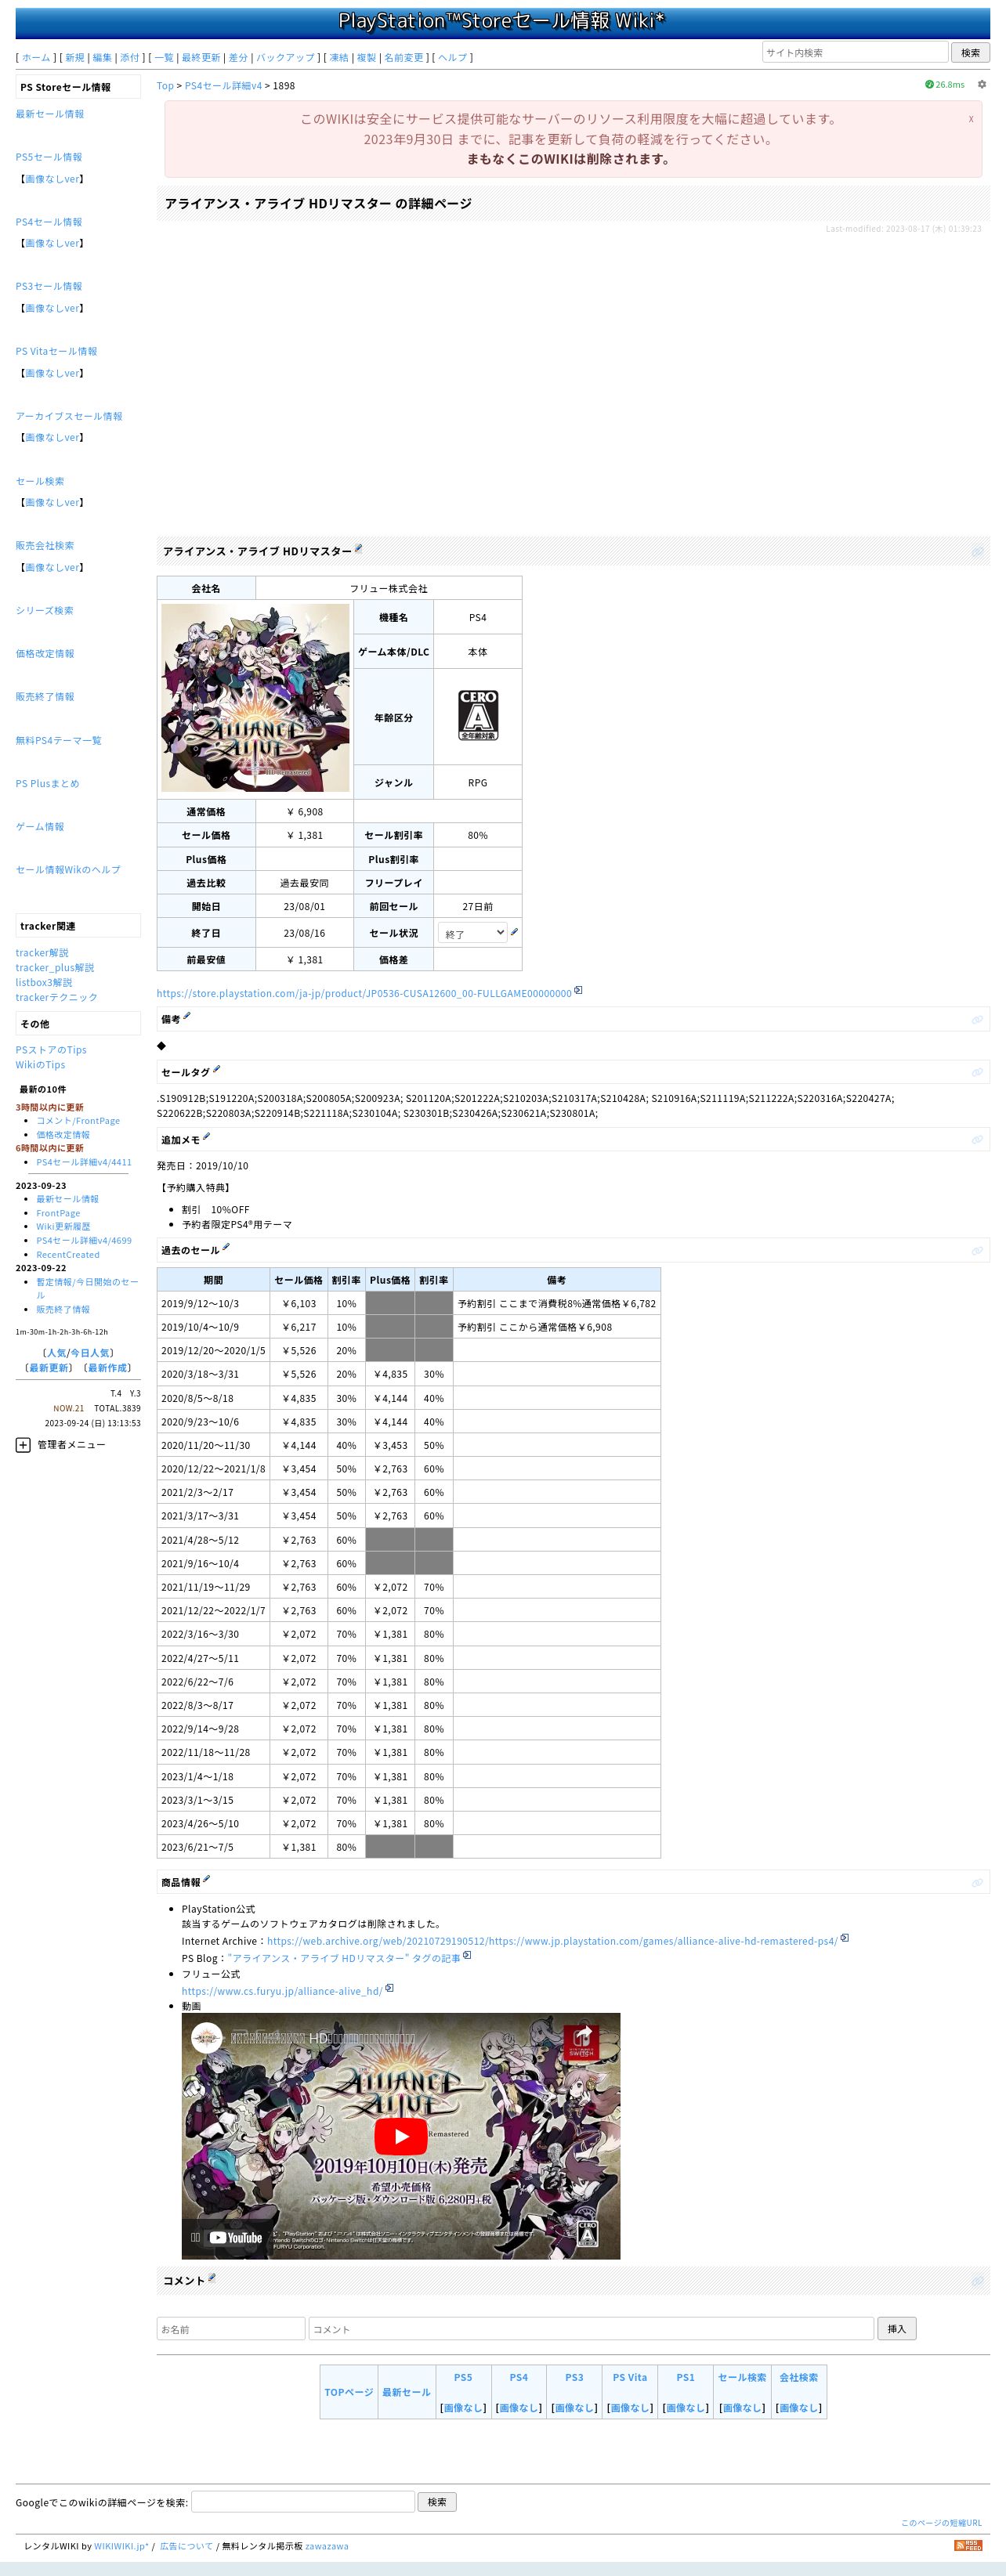Image resolution: width=1006 pixels, height=2576 pixels.
Task: Open the 差分 menu link
Action: [x=238, y=58]
